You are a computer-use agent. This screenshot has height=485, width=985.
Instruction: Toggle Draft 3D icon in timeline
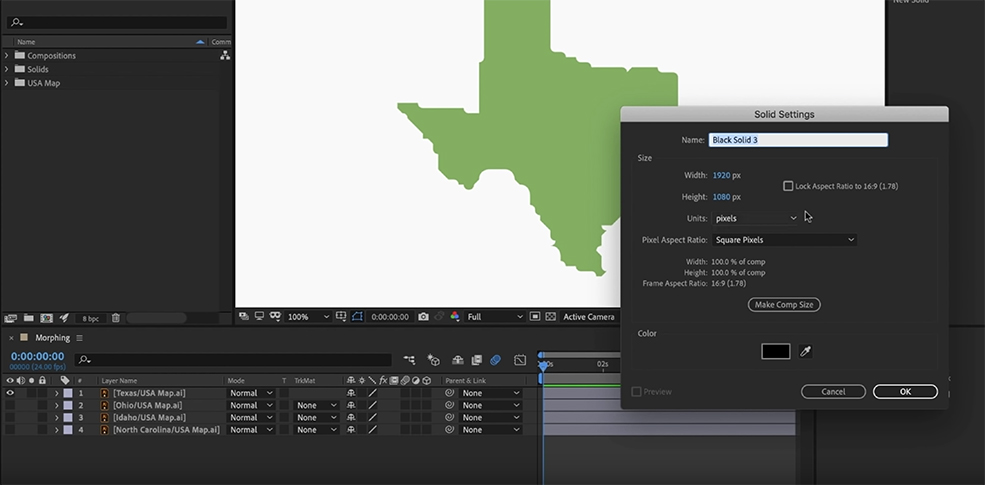(433, 360)
